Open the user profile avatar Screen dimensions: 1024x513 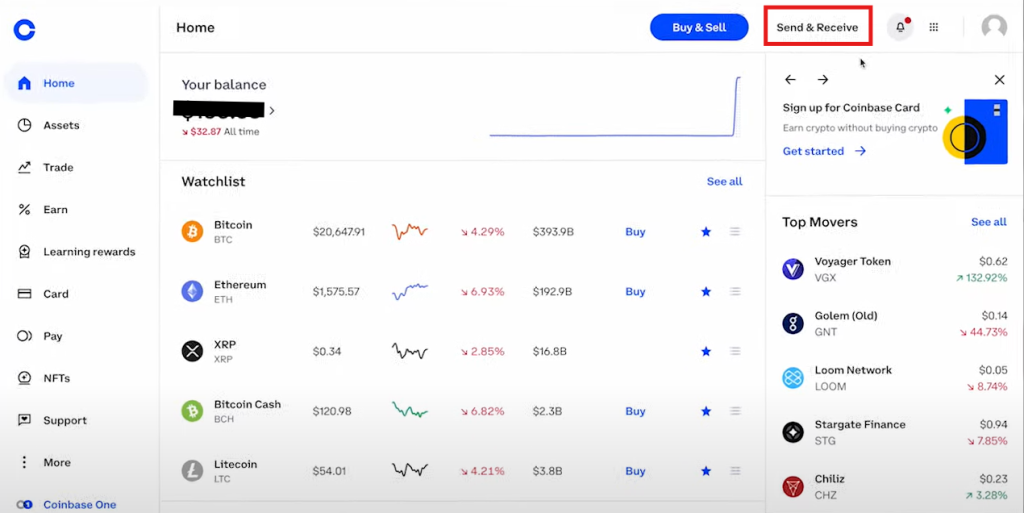click(x=994, y=27)
